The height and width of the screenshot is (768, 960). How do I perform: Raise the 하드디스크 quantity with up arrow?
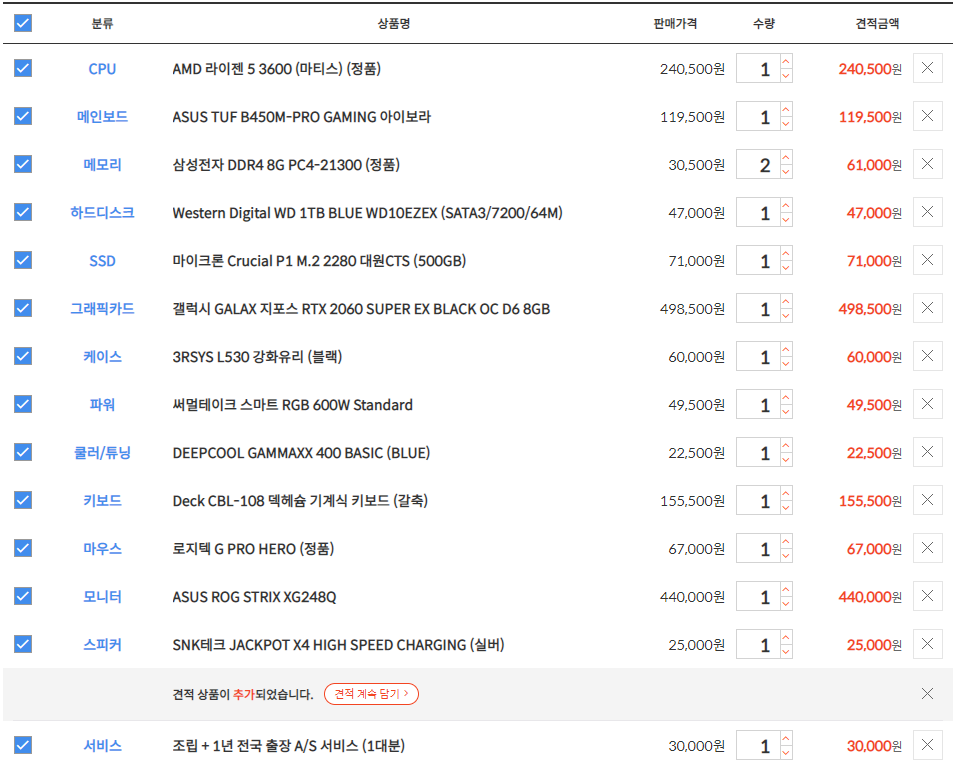(x=786, y=205)
